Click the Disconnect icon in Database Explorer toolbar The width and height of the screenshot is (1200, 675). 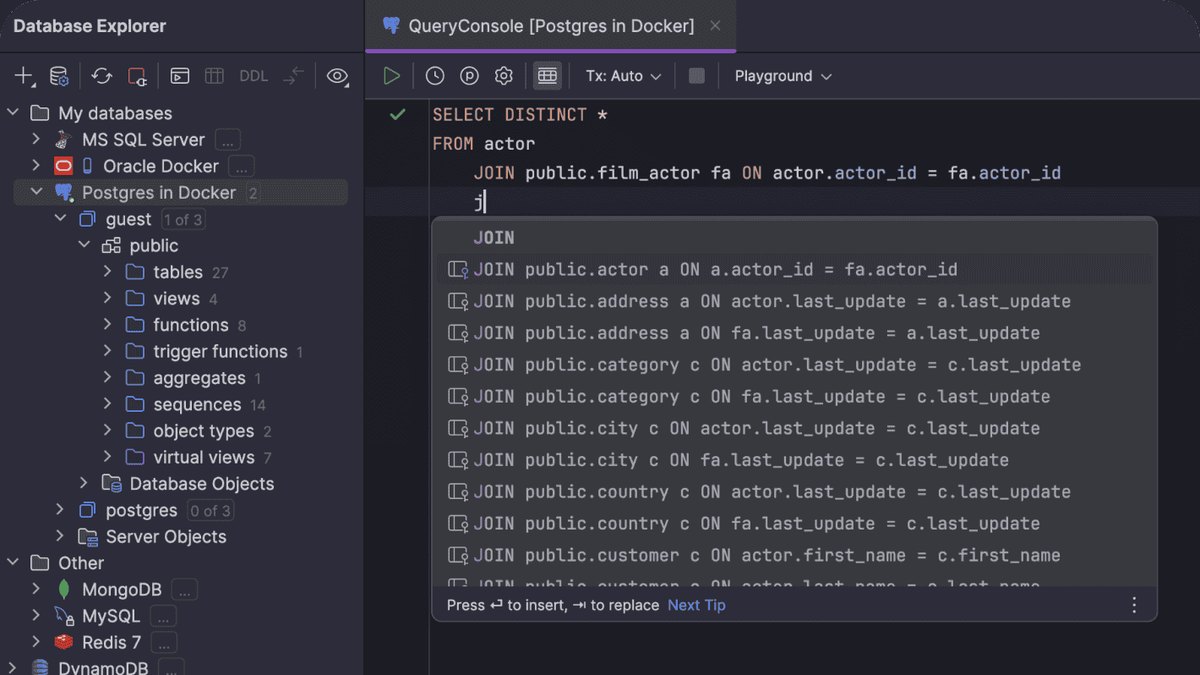137,76
